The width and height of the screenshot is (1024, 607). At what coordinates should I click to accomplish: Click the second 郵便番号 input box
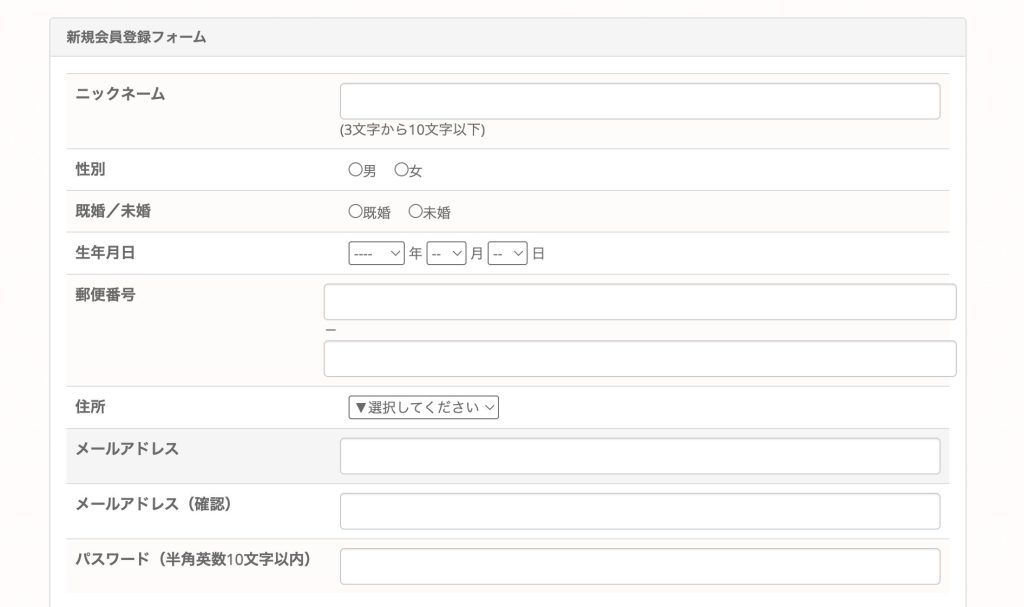[x=640, y=359]
